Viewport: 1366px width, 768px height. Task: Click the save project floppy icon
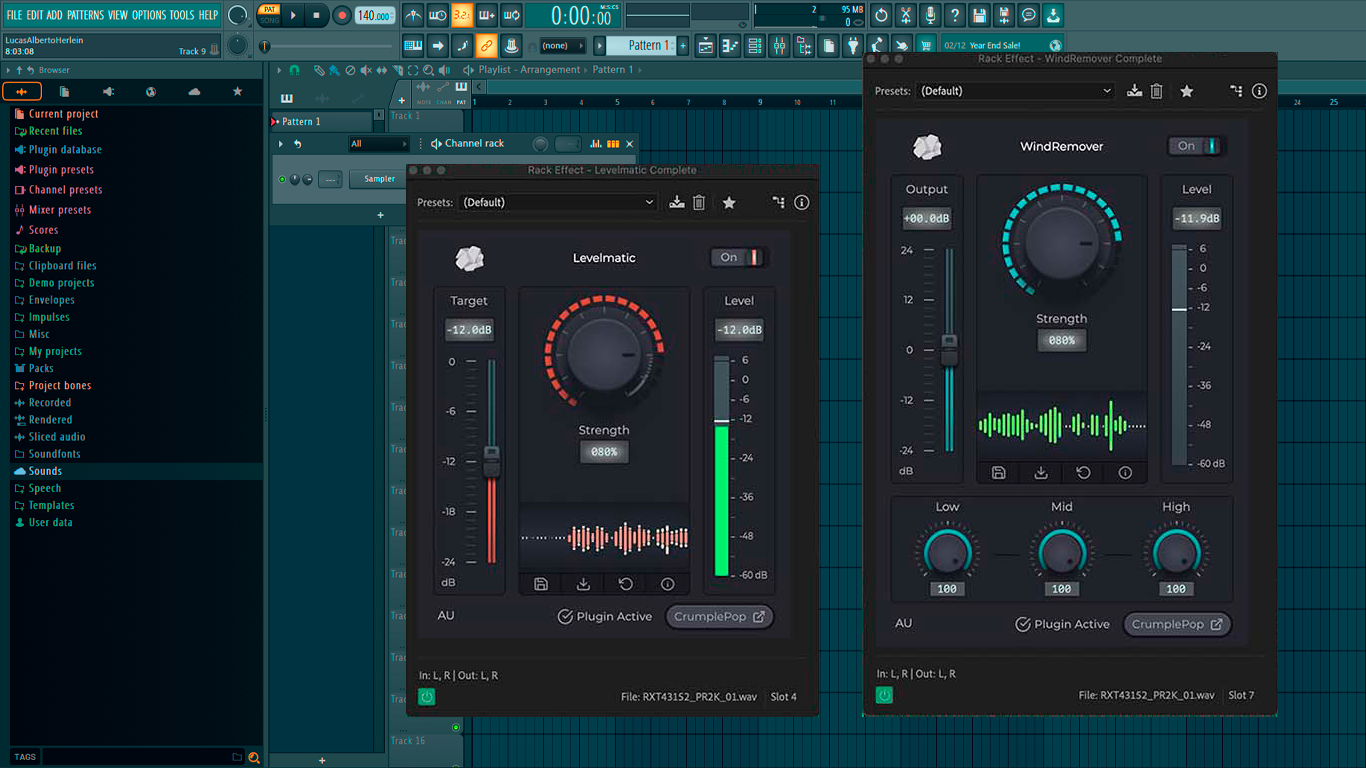coord(980,15)
